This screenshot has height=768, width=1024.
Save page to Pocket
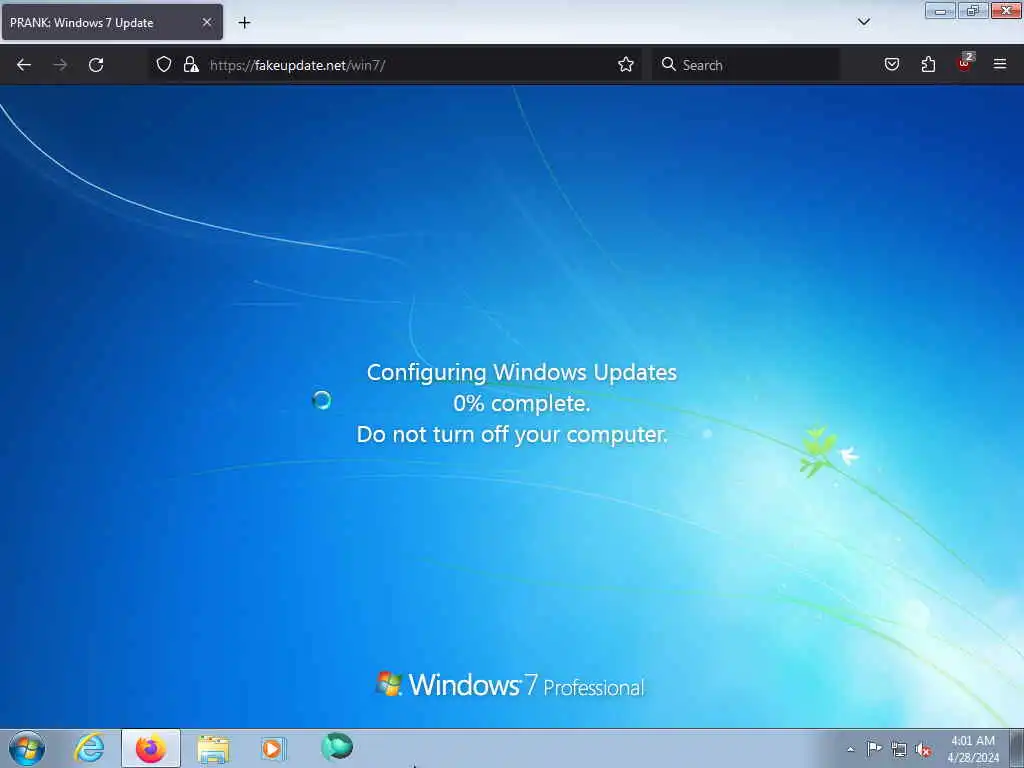pyautogui.click(x=892, y=64)
